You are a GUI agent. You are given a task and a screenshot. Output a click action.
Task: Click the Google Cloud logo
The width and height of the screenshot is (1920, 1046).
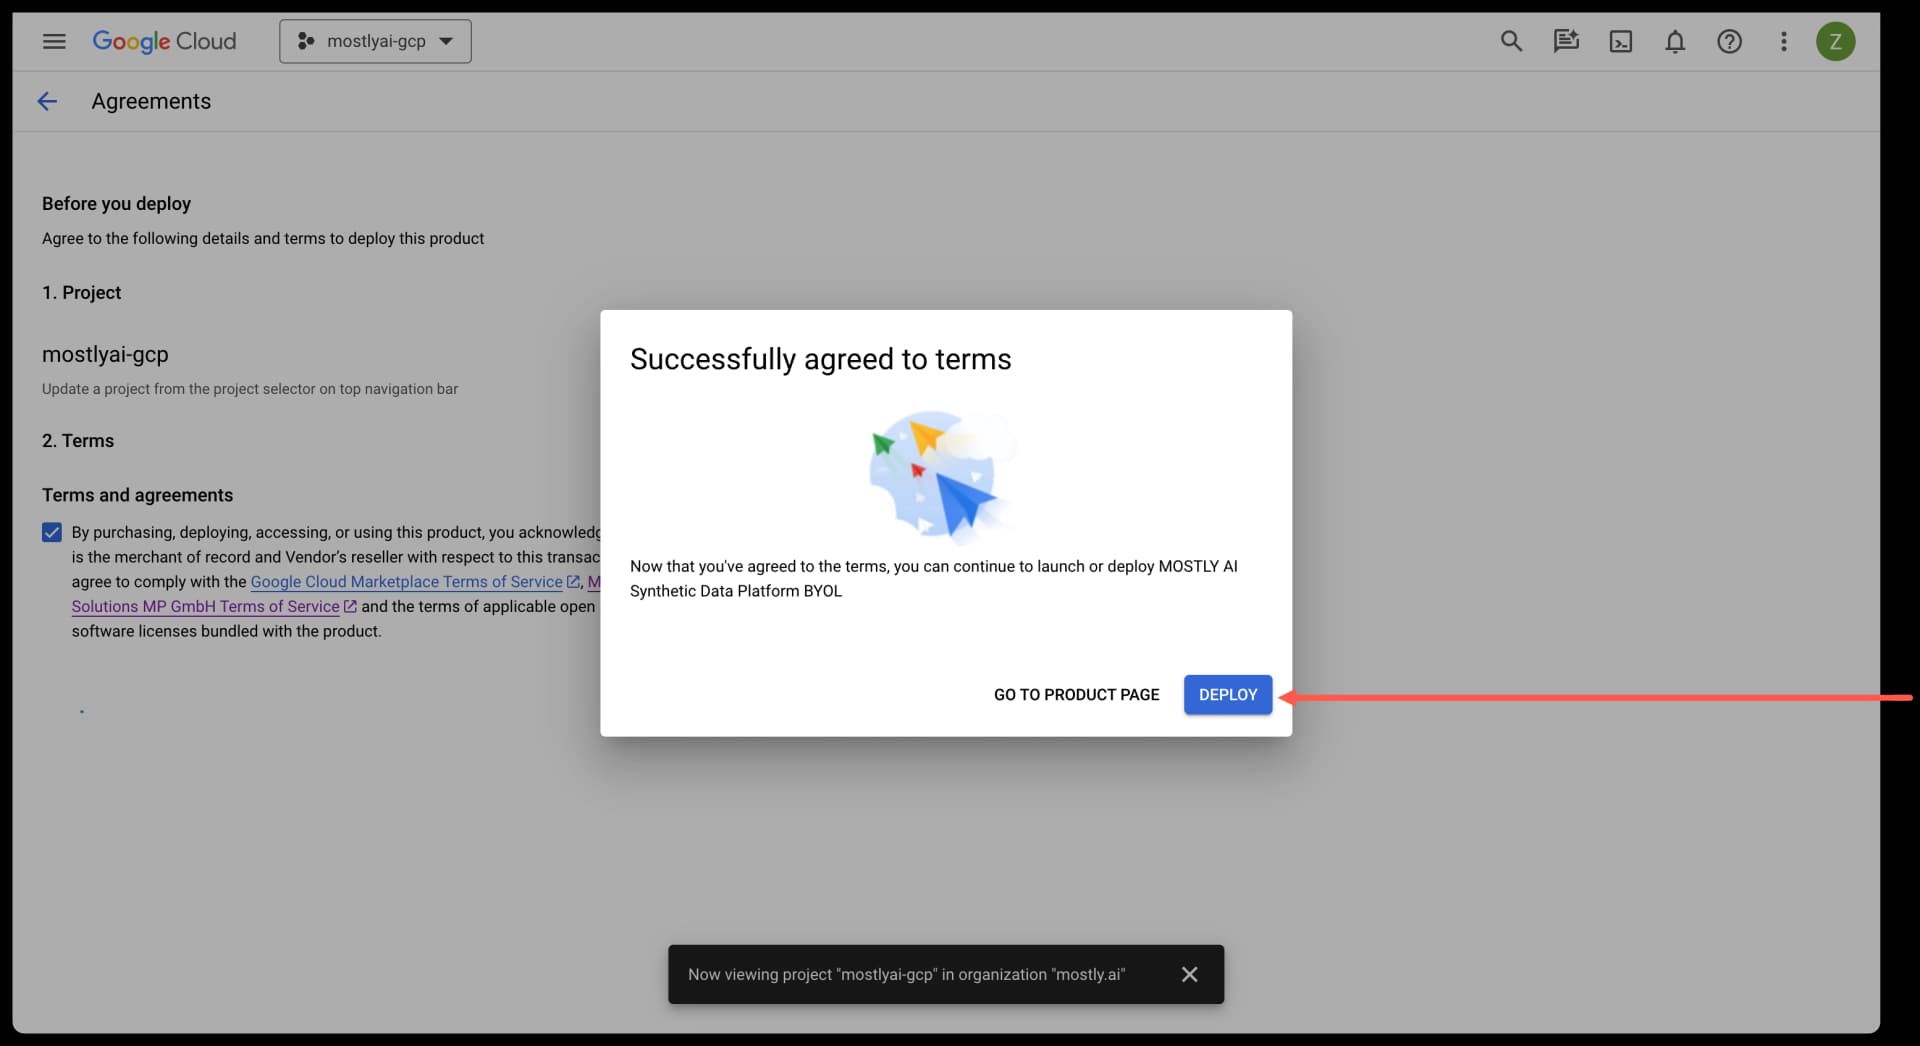[165, 41]
